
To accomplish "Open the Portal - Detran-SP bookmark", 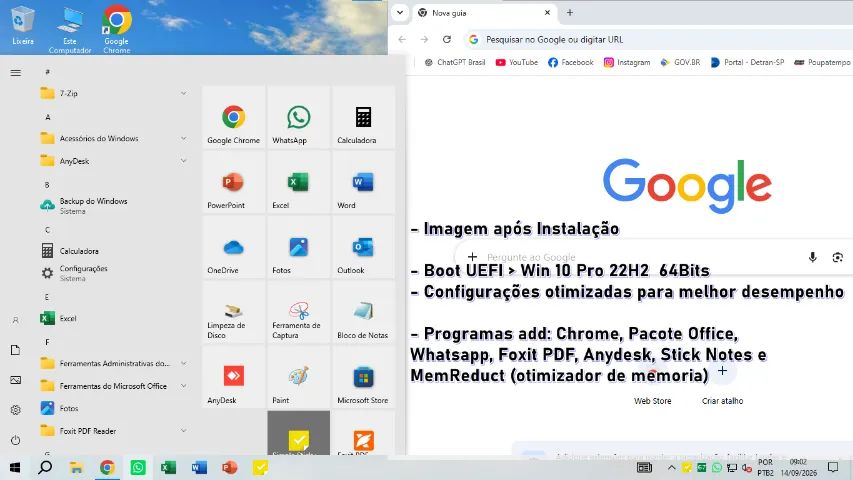I will pyautogui.click(x=747, y=63).
